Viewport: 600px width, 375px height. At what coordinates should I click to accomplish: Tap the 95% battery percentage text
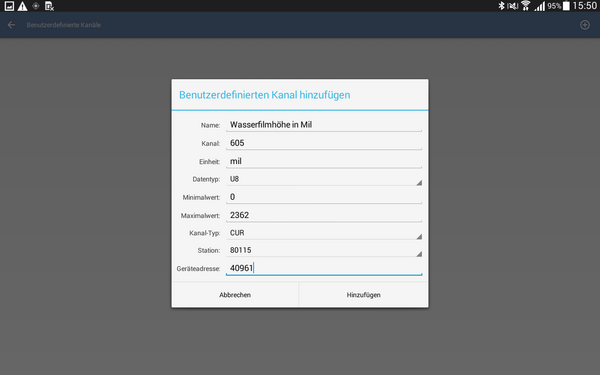(554, 6)
